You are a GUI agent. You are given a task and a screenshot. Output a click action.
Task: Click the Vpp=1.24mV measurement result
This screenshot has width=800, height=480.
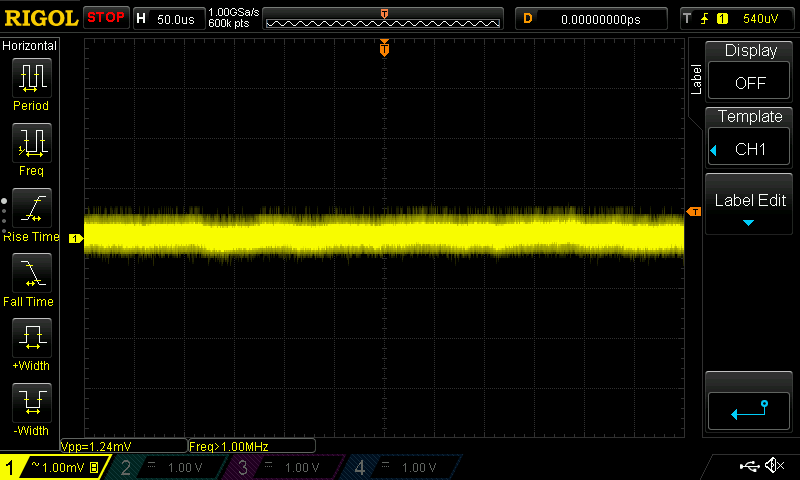point(123,446)
